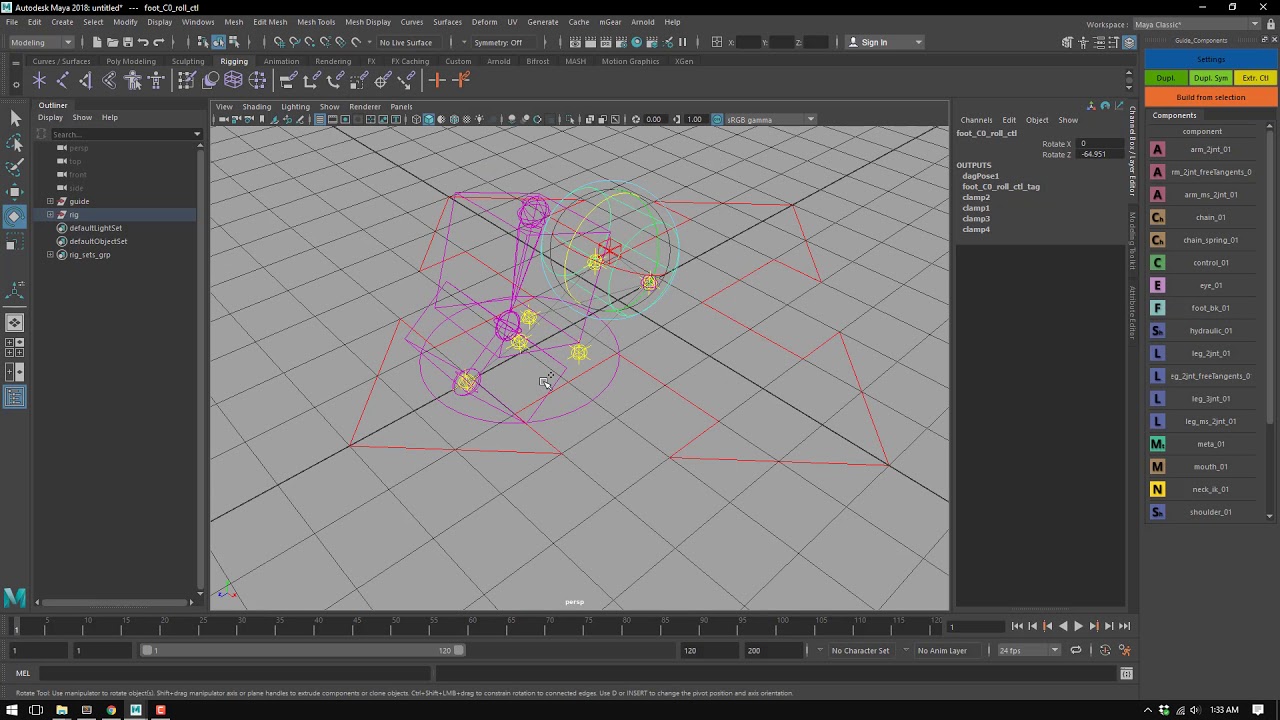Image resolution: width=1280 pixels, height=720 pixels.
Task: Open the Channels menu in Channel Box
Action: [976, 120]
